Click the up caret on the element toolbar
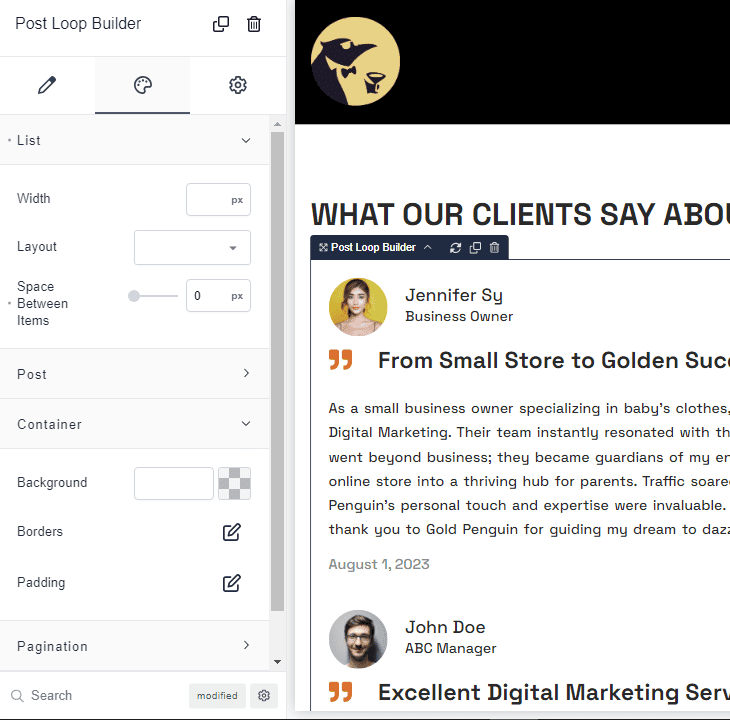Image resolution: width=730 pixels, height=720 pixels. [428, 247]
